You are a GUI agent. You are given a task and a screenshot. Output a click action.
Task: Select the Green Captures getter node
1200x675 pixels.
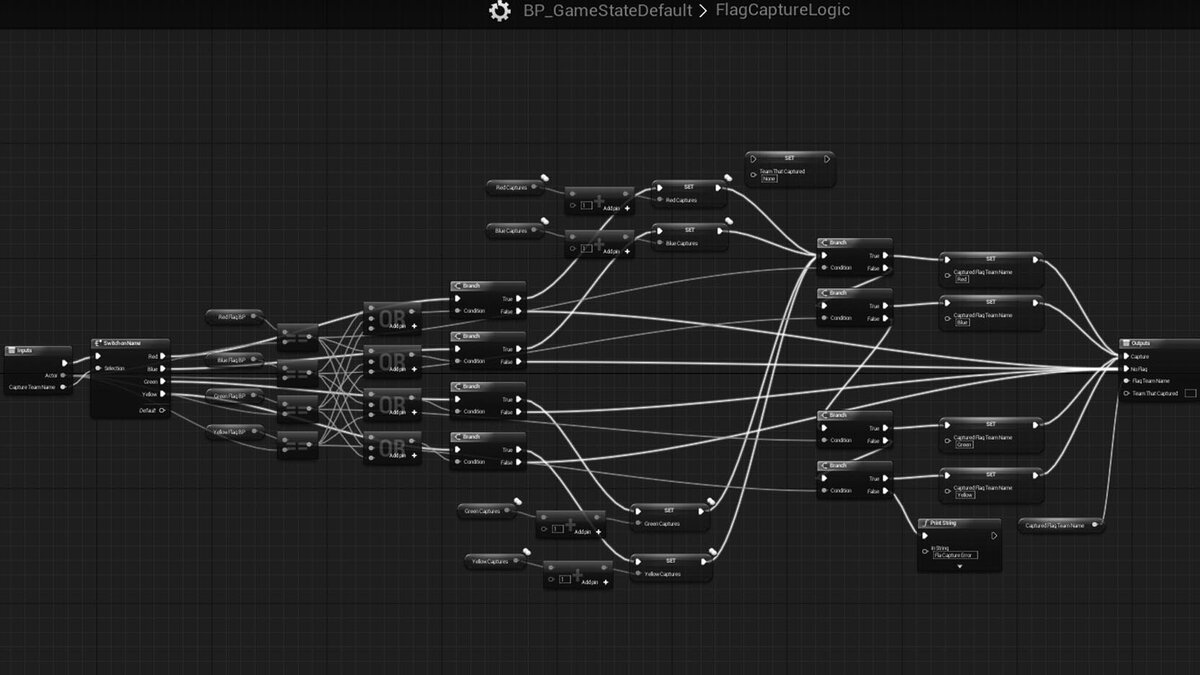tap(487, 510)
